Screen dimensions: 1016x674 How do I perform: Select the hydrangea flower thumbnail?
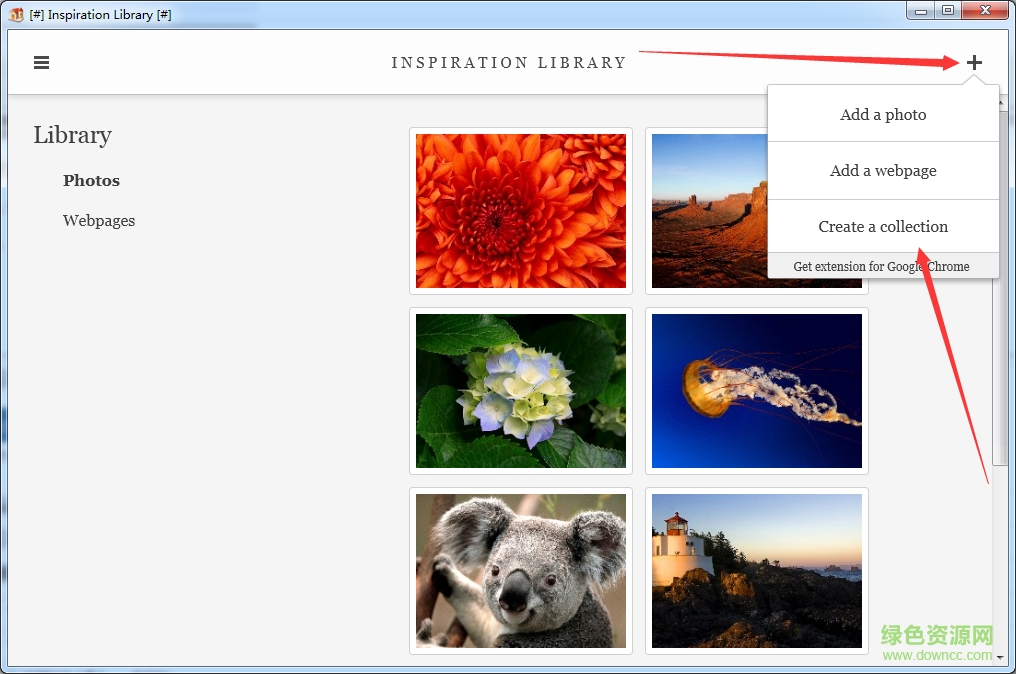[x=520, y=391]
